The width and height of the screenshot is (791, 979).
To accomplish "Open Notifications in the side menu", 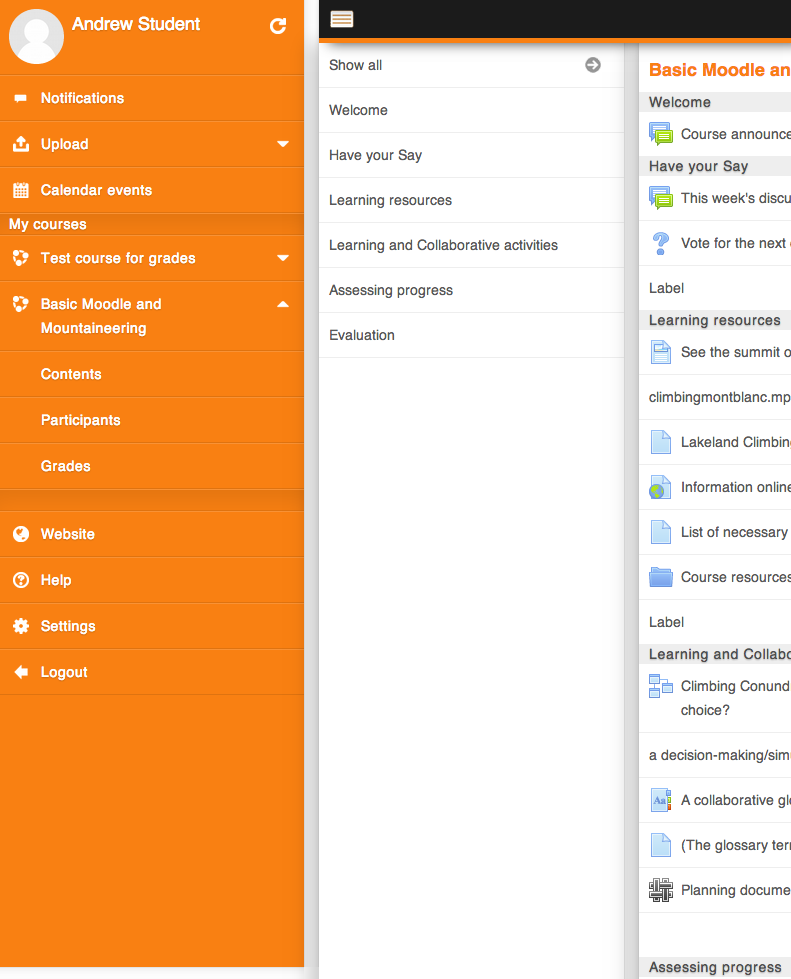I will click(152, 98).
